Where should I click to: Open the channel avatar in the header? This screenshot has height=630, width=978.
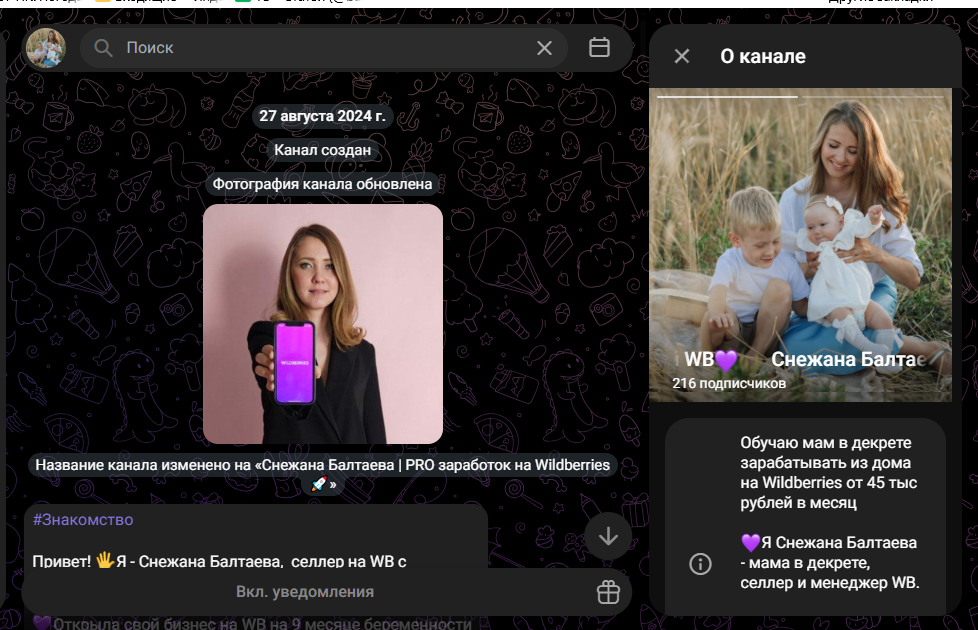pyautogui.click(x=46, y=47)
